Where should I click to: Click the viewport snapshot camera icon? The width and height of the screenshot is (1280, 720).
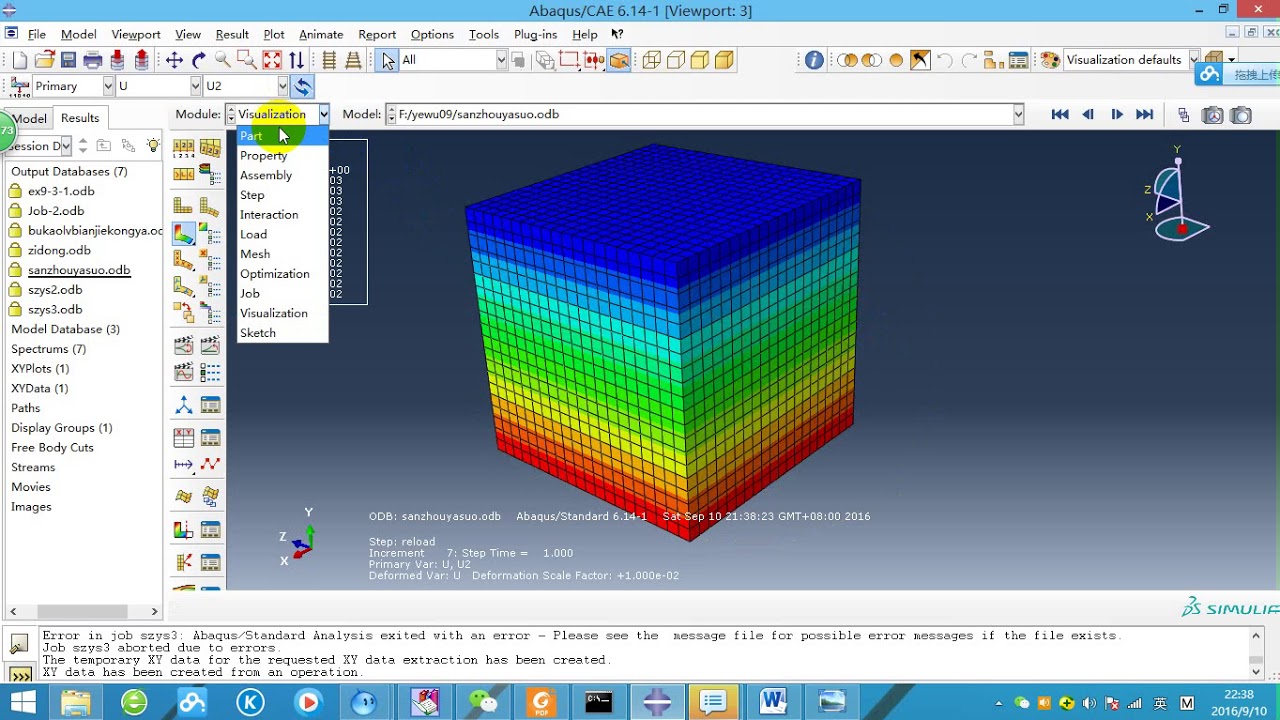click(1241, 115)
